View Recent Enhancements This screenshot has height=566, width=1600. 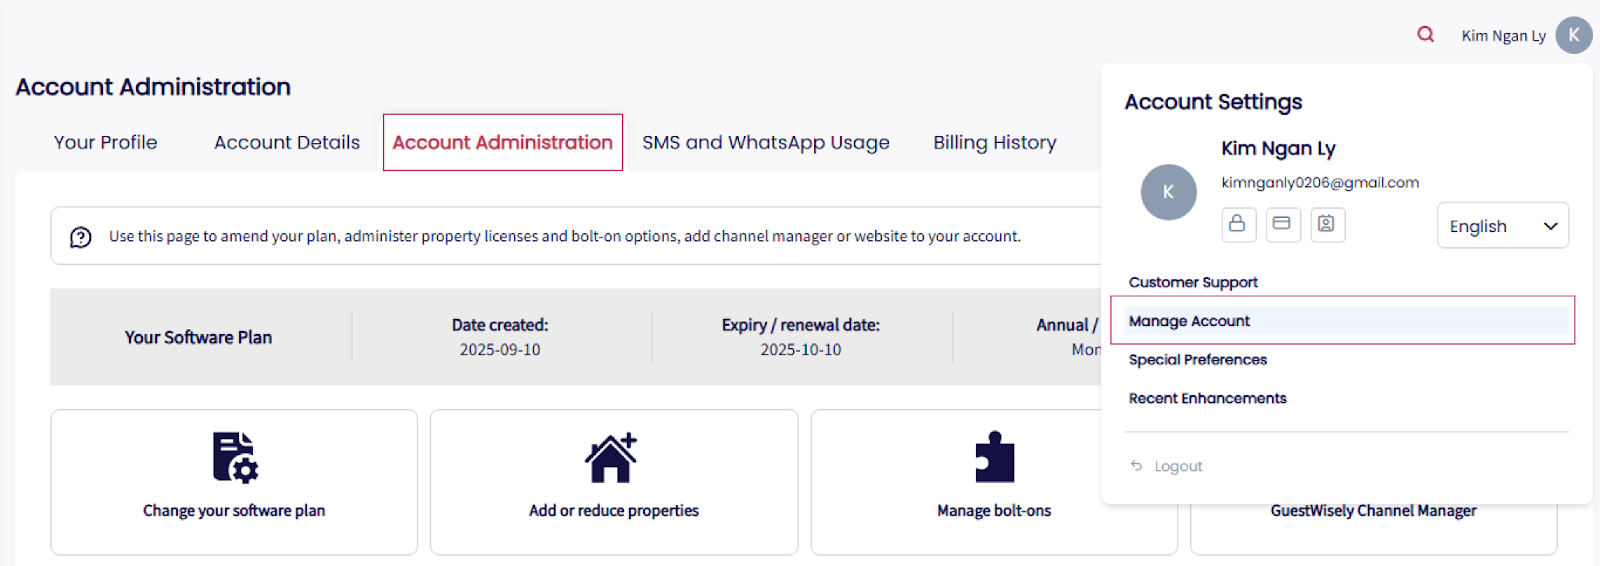(1207, 399)
